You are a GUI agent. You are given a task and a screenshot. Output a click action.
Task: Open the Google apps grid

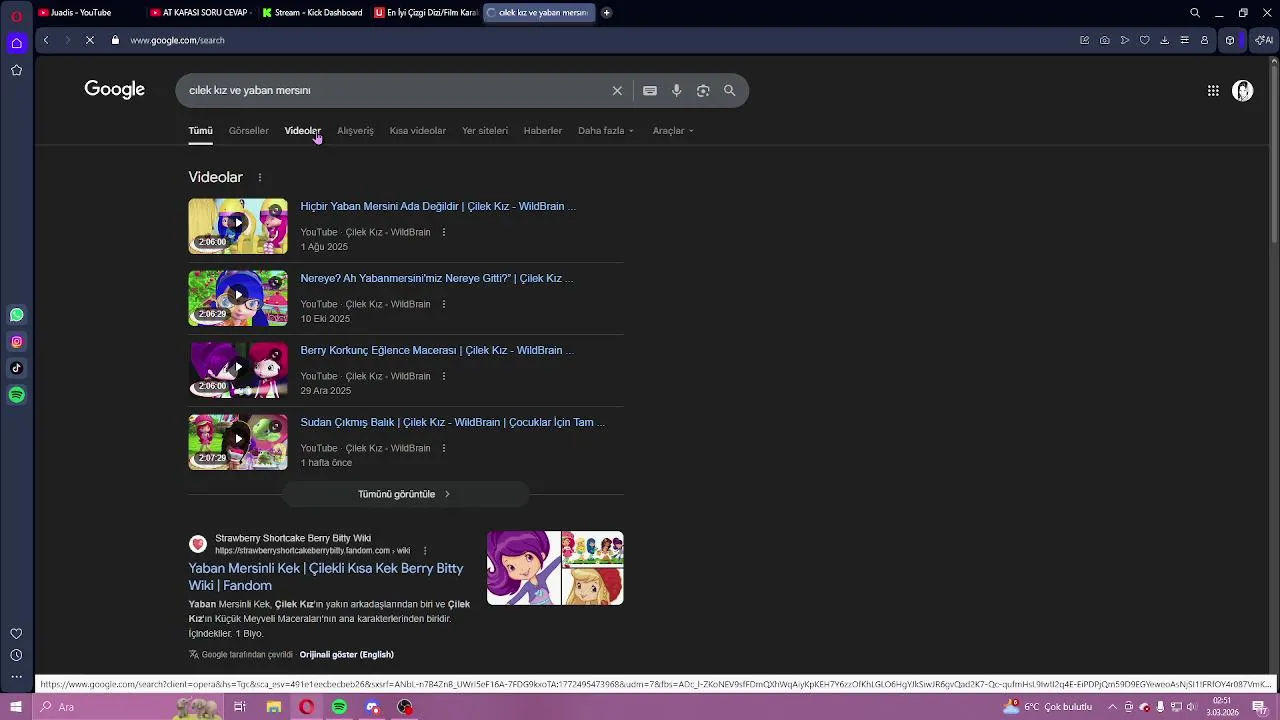point(1213,91)
